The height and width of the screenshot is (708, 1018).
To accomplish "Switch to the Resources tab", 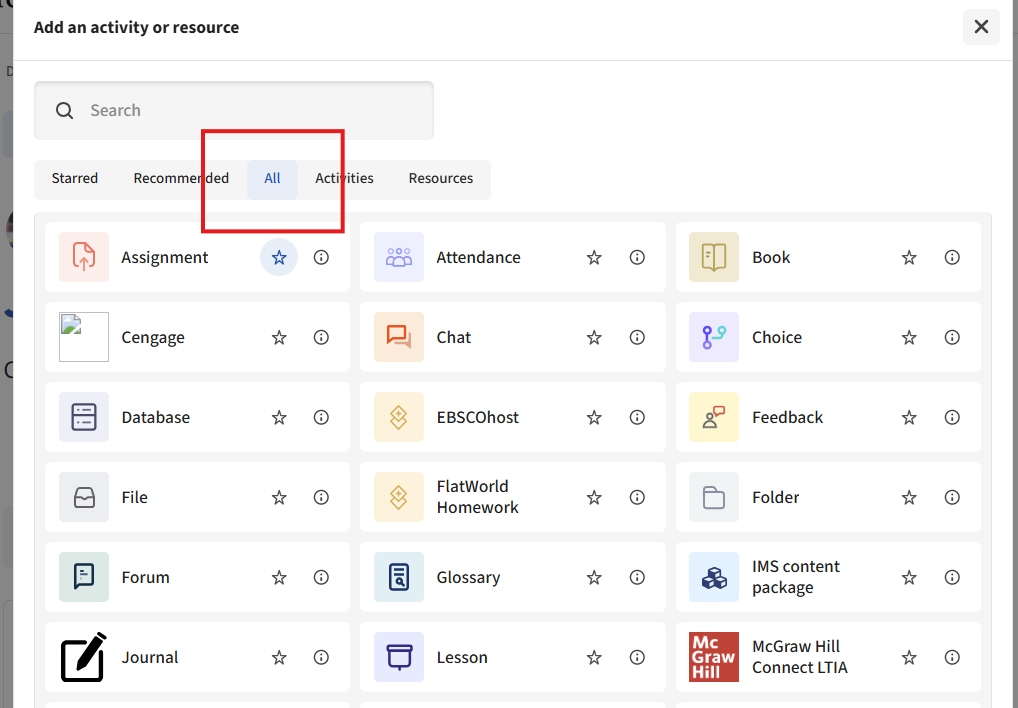I will [x=440, y=178].
